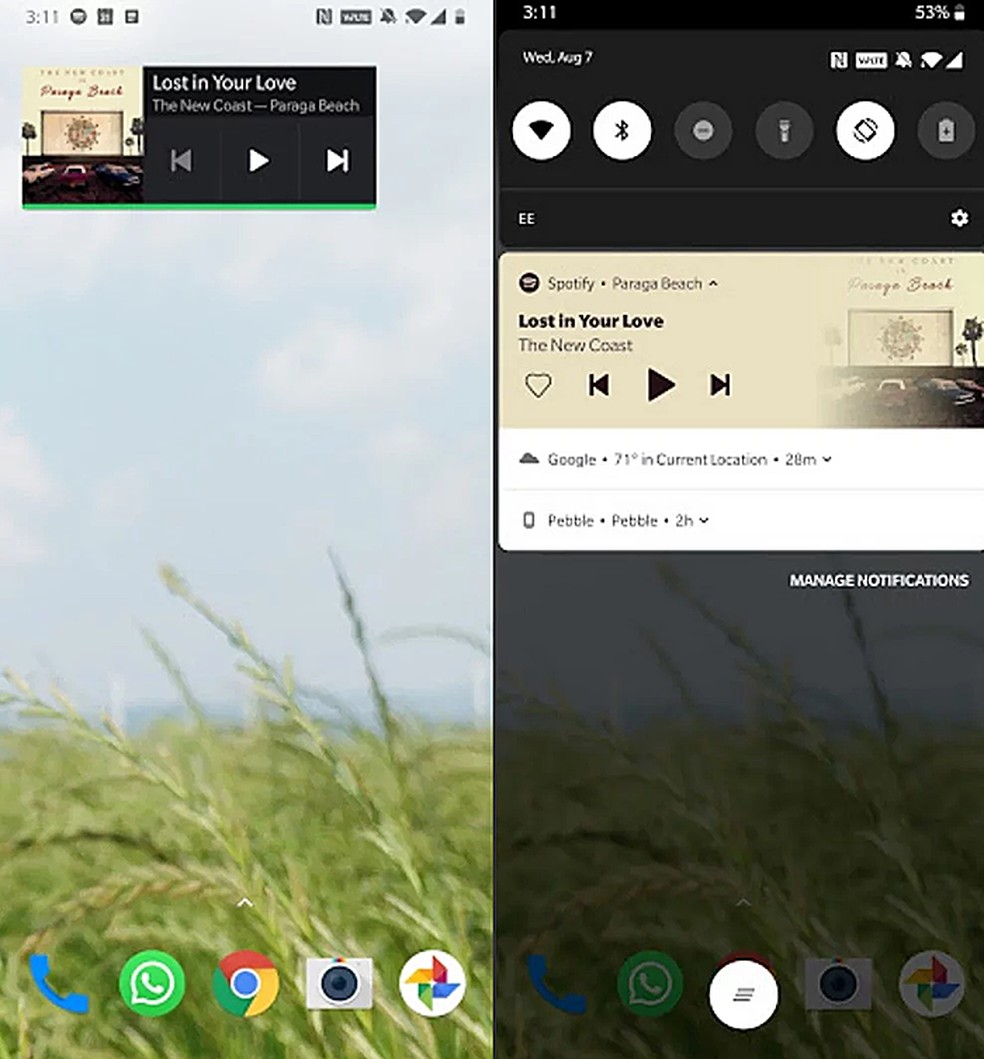Viewport: 984px width, 1059px height.
Task: Tap 'The New Coast' in Spotify notification
Action: coord(575,345)
